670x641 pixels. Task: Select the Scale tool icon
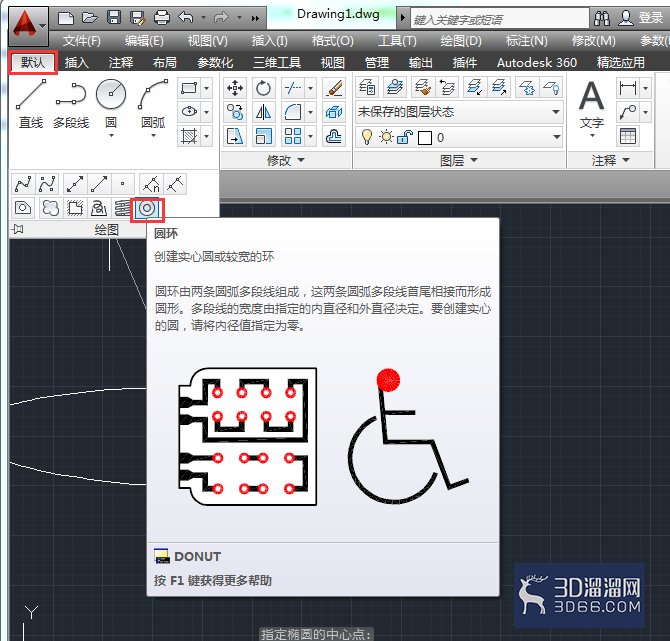pyautogui.click(x=263, y=137)
